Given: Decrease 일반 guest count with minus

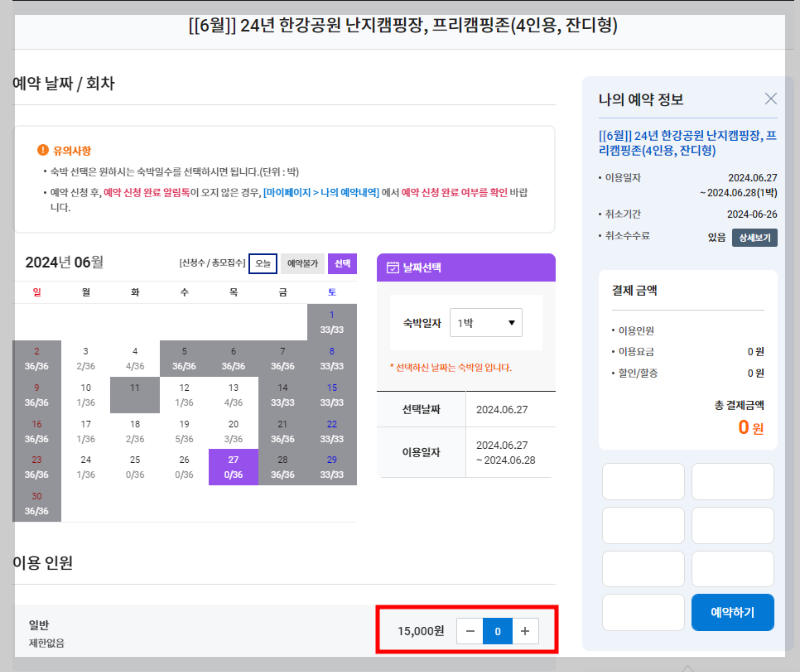Looking at the screenshot, I should 470,631.
